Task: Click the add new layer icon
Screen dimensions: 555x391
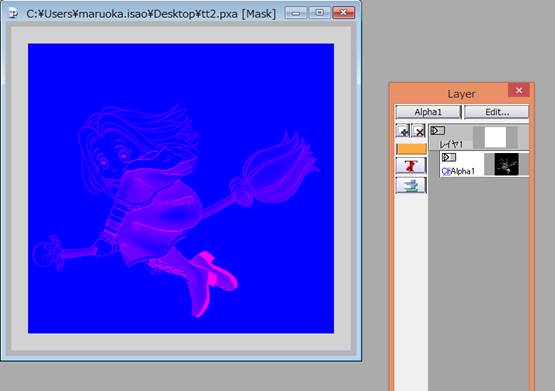Action: [x=403, y=131]
